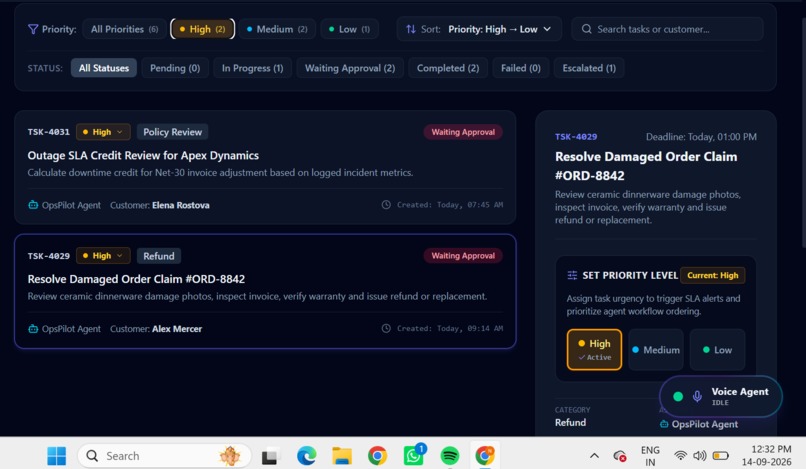The height and width of the screenshot is (469, 806).
Task: Open Outage SLA Credit Review for Apex Dynamics
Action: pyautogui.click(x=143, y=155)
